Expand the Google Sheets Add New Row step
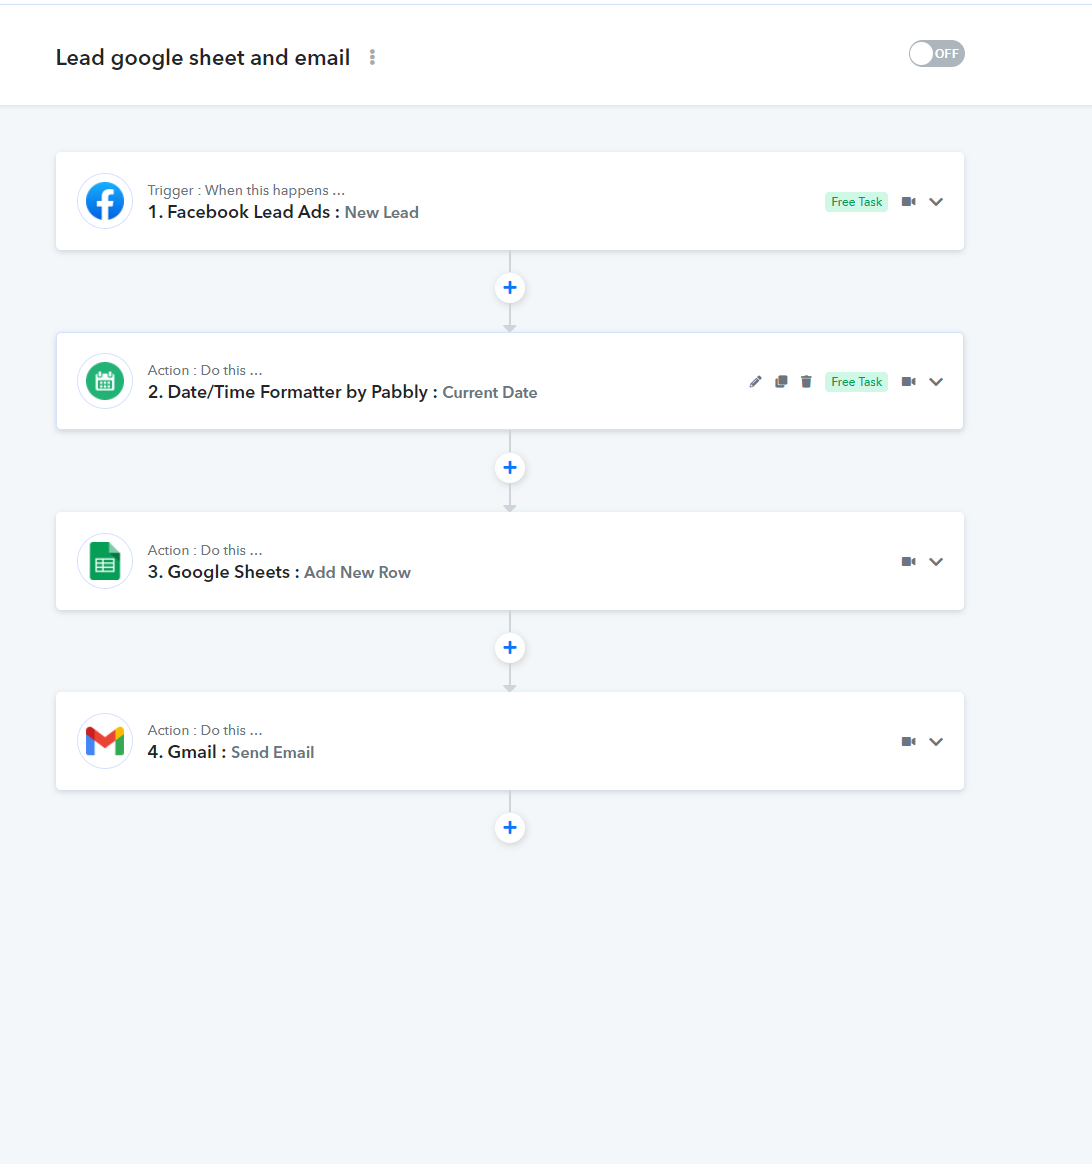 point(936,562)
